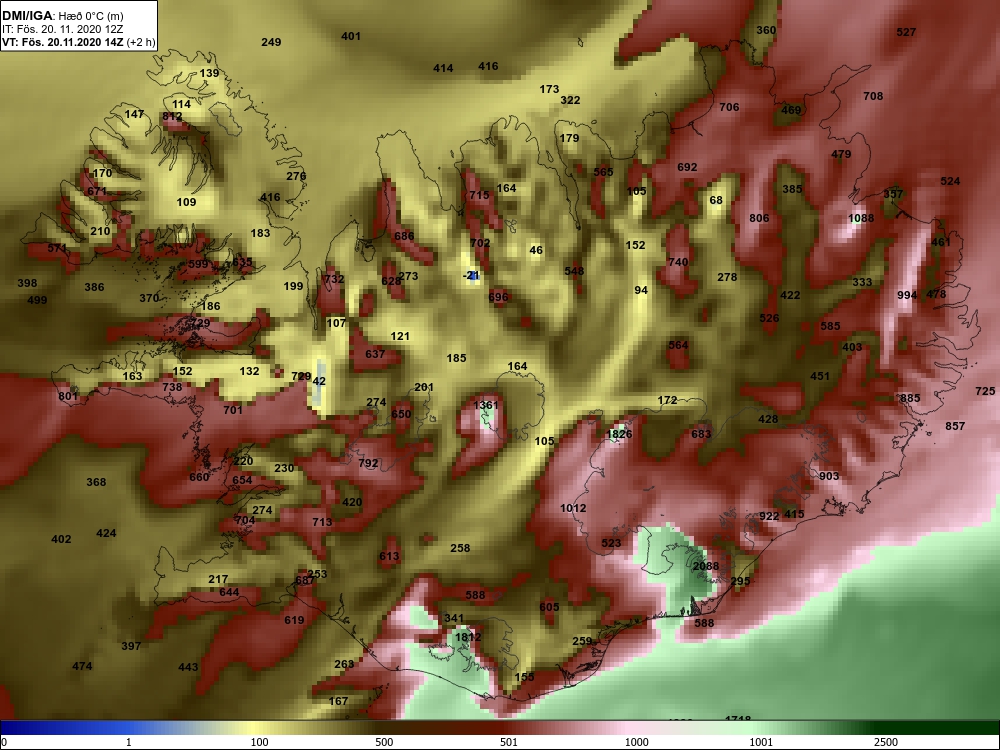The height and width of the screenshot is (750, 1000).
Task: Select the map value 613
Action: pyautogui.click(x=389, y=556)
